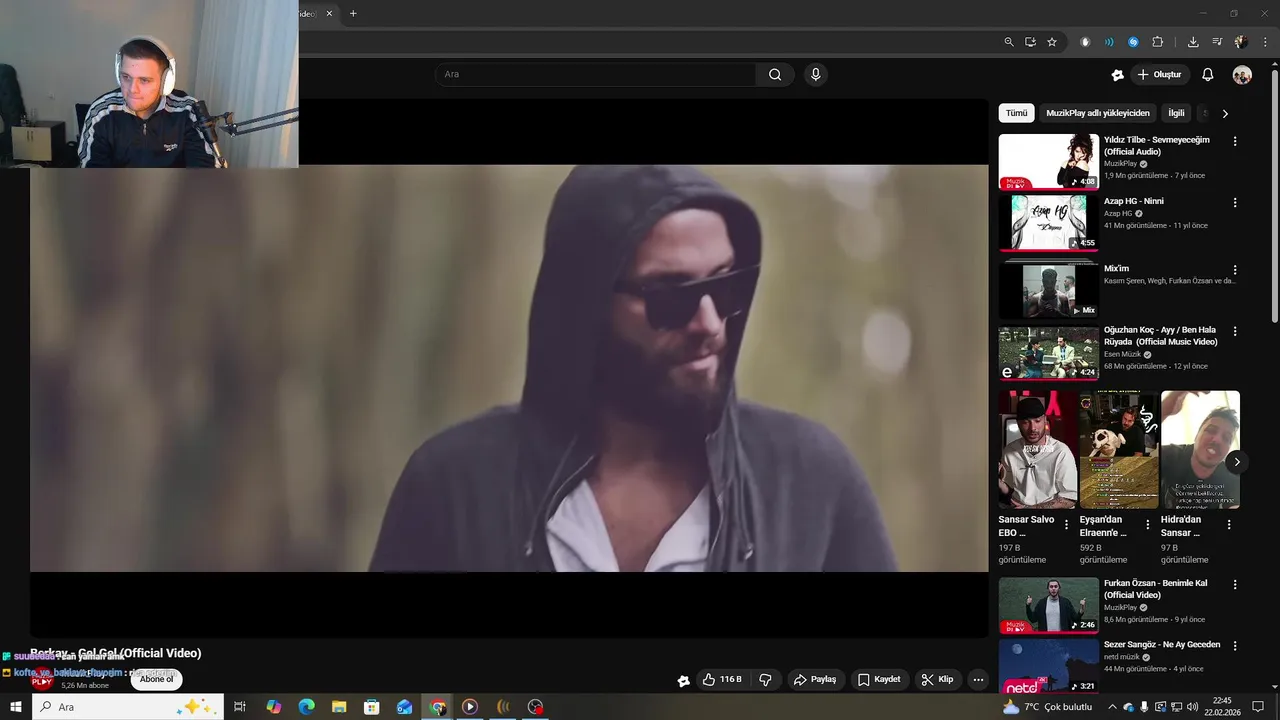
Task: Open Windows notification center icon
Action: pos(1258,707)
